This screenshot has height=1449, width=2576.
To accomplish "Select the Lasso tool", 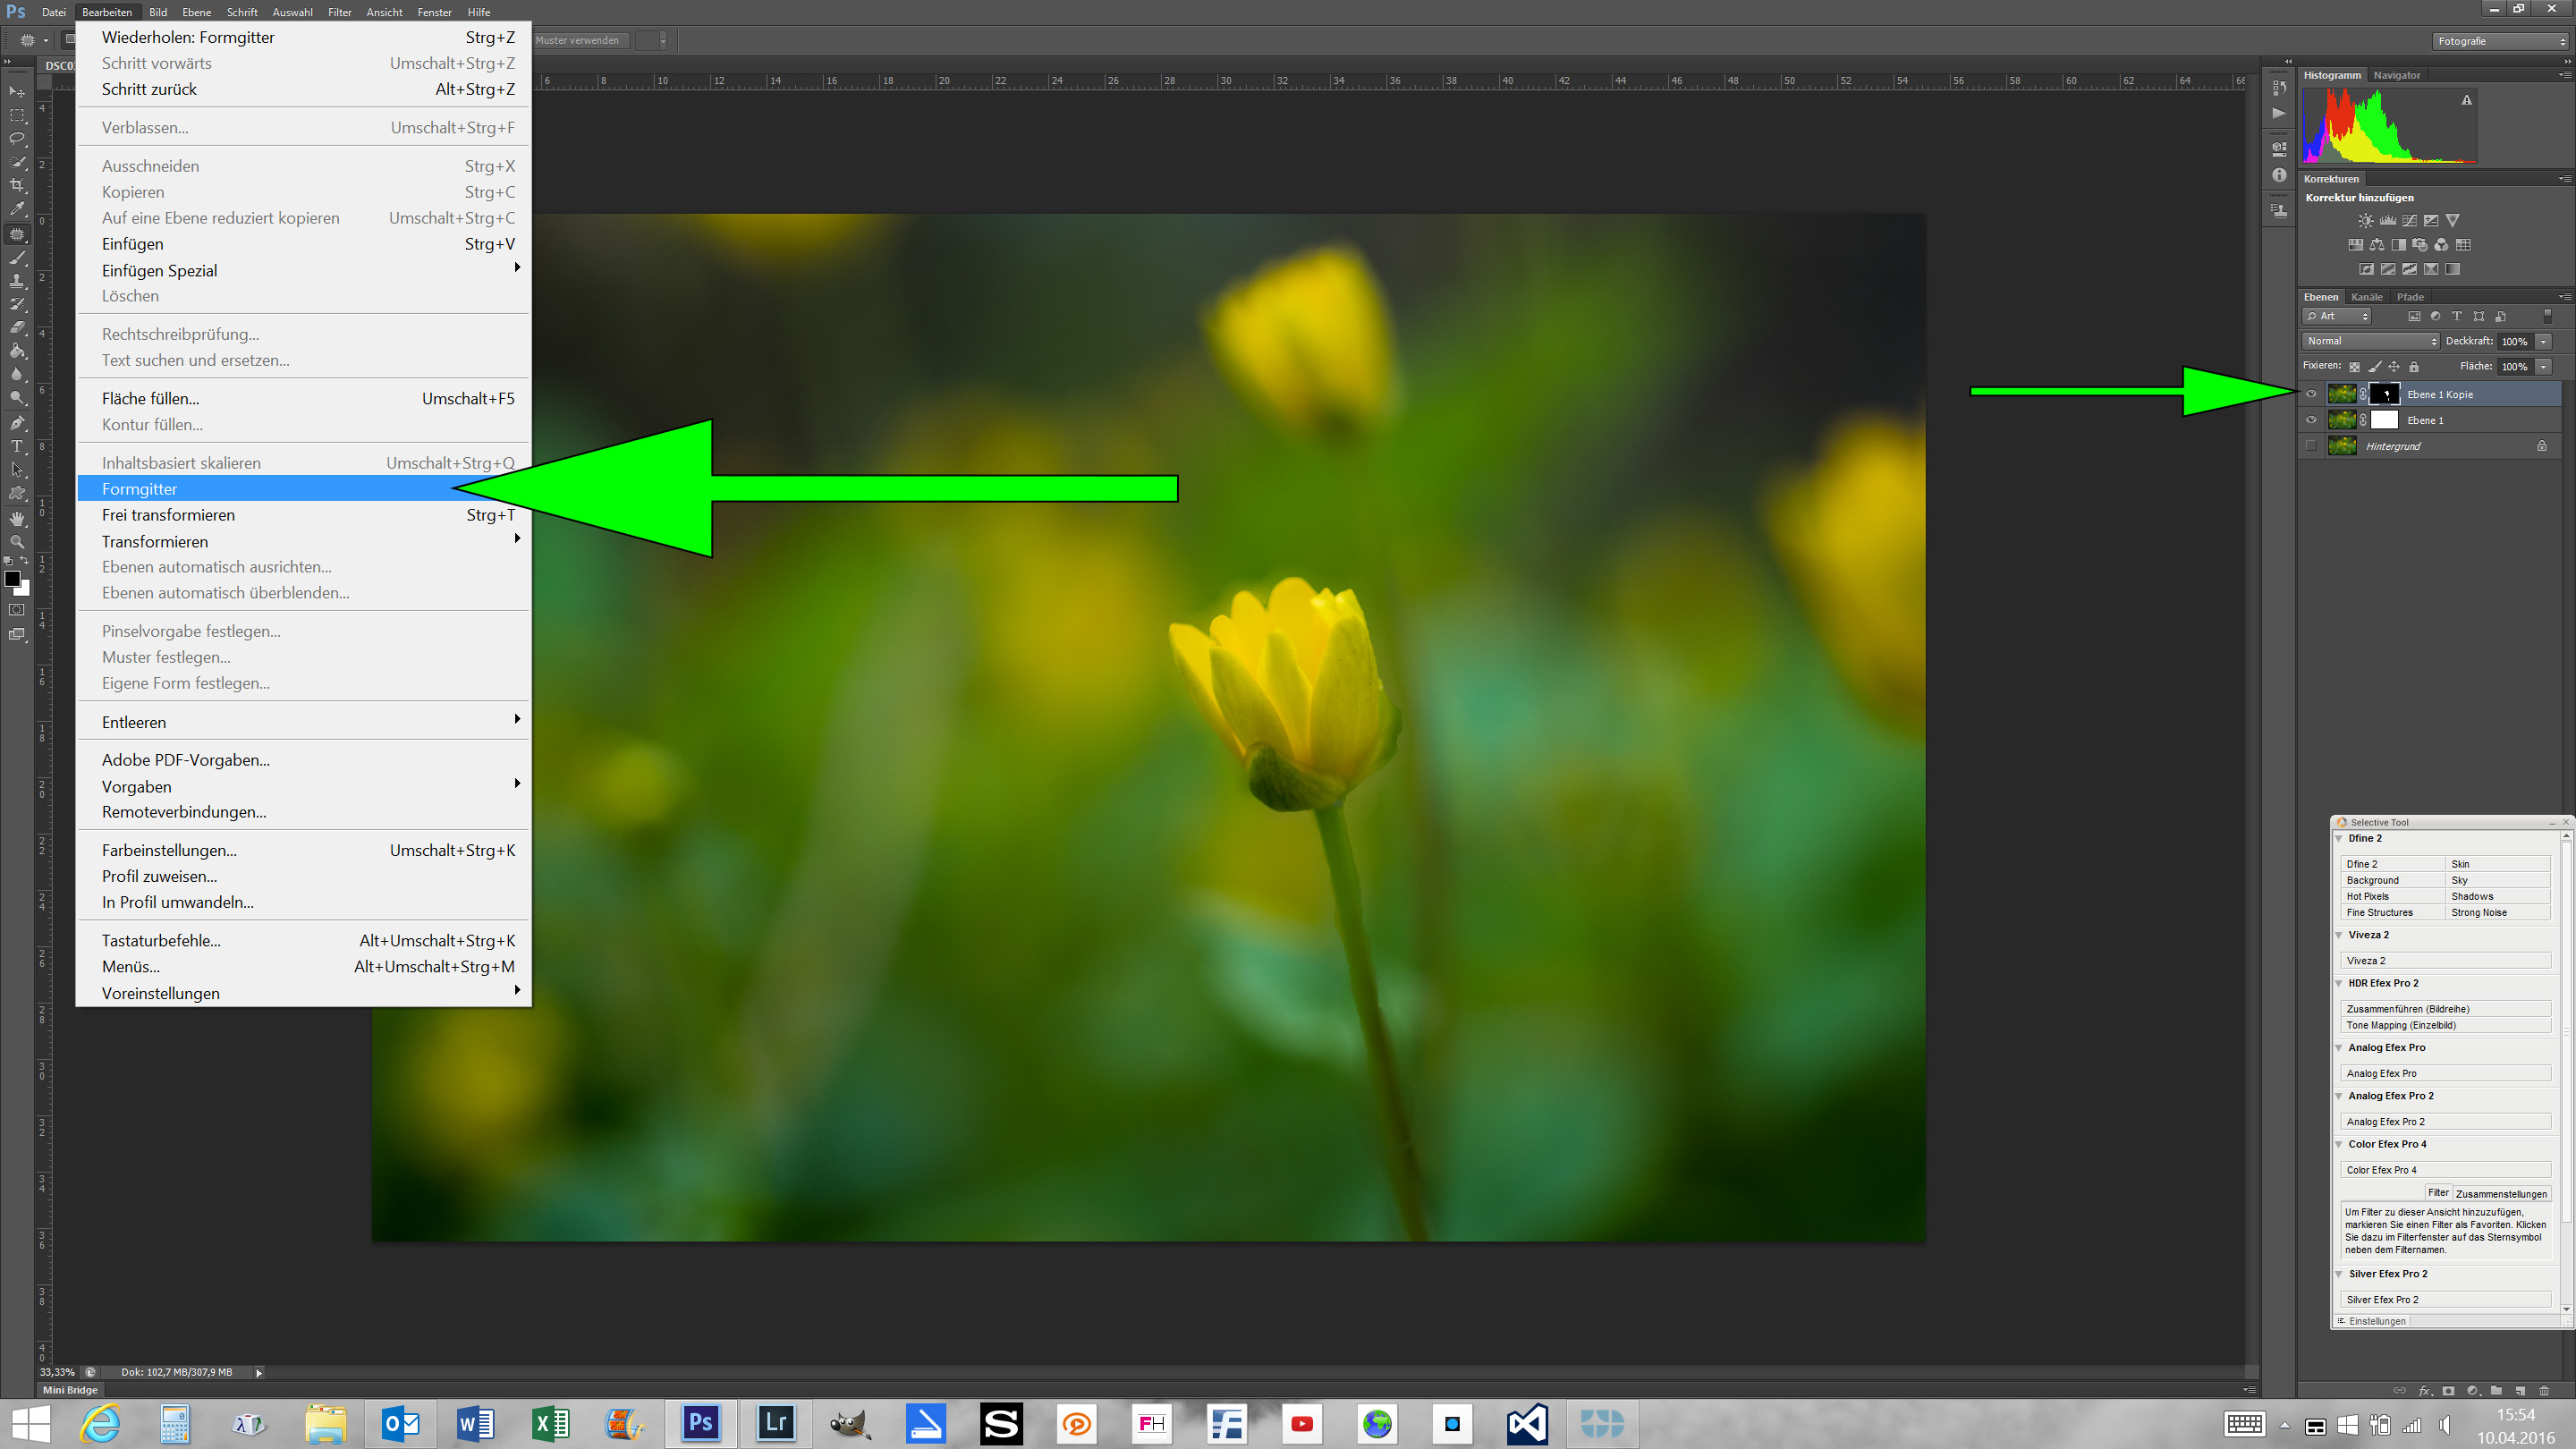I will [17, 138].
